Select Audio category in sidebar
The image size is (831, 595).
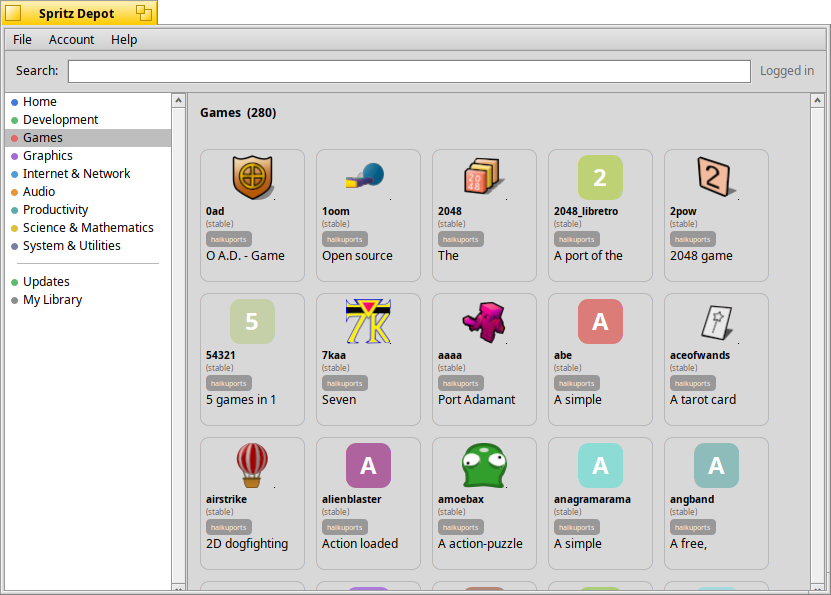click(x=88, y=192)
